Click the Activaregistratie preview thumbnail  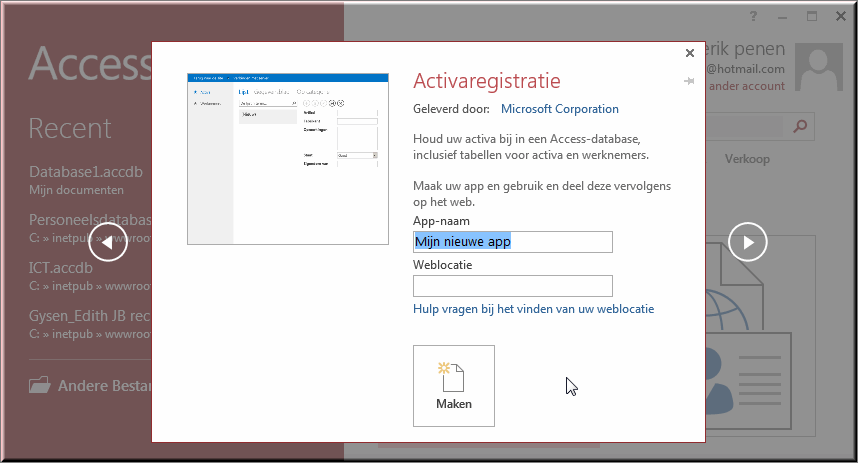click(x=288, y=159)
